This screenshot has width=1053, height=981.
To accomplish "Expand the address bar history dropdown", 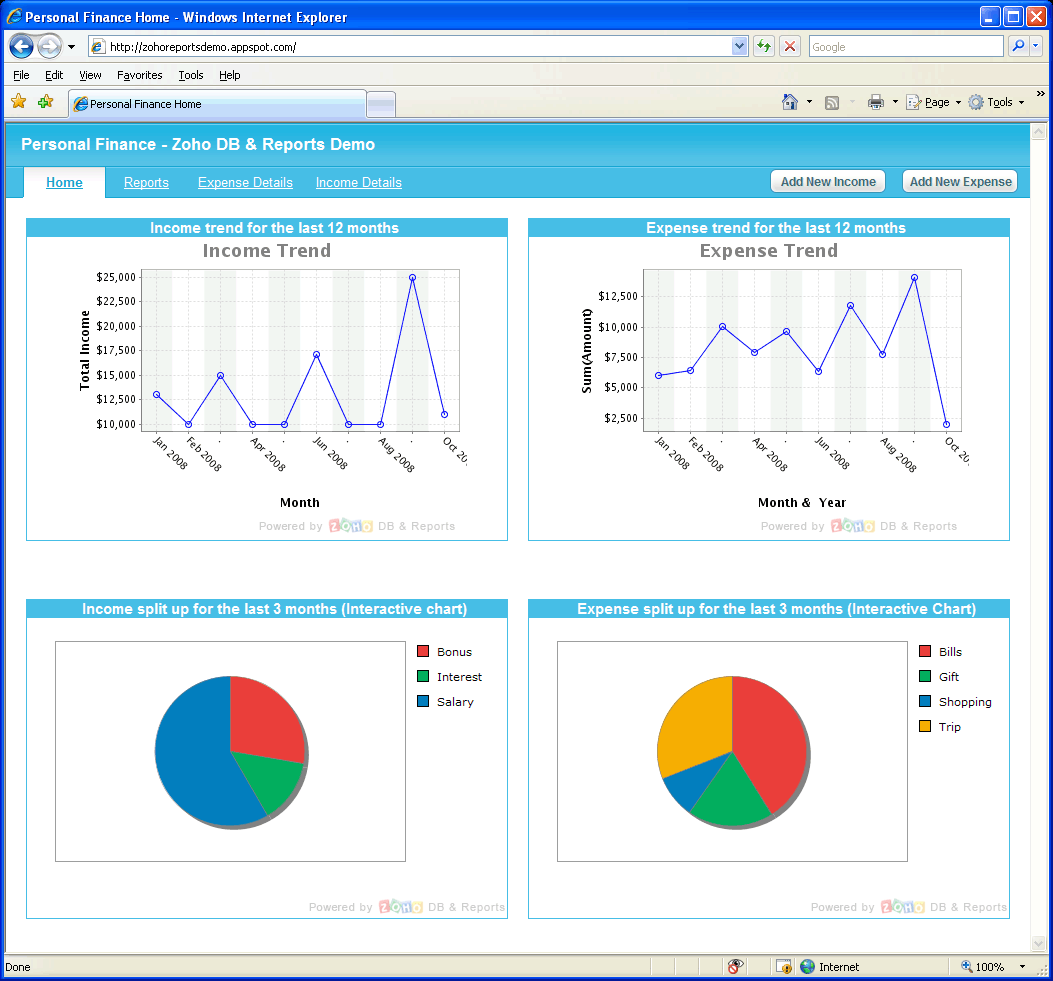I will point(739,46).
